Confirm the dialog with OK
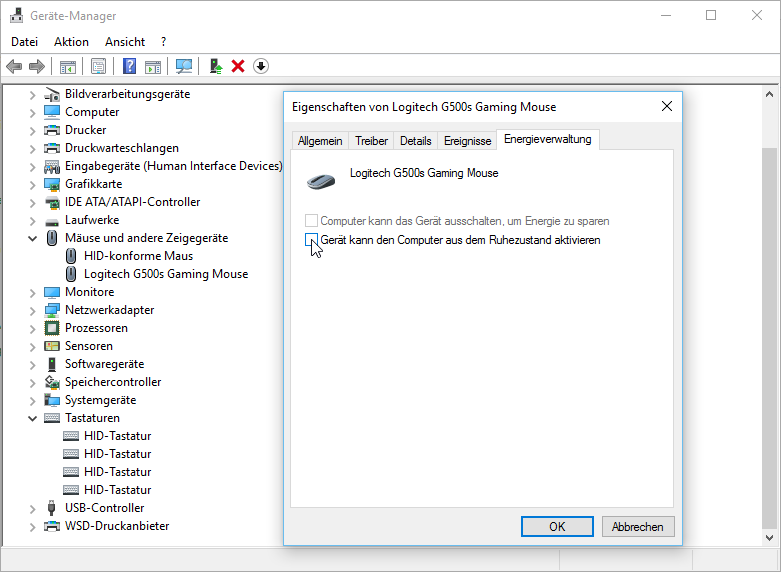The image size is (781, 572). (x=557, y=527)
